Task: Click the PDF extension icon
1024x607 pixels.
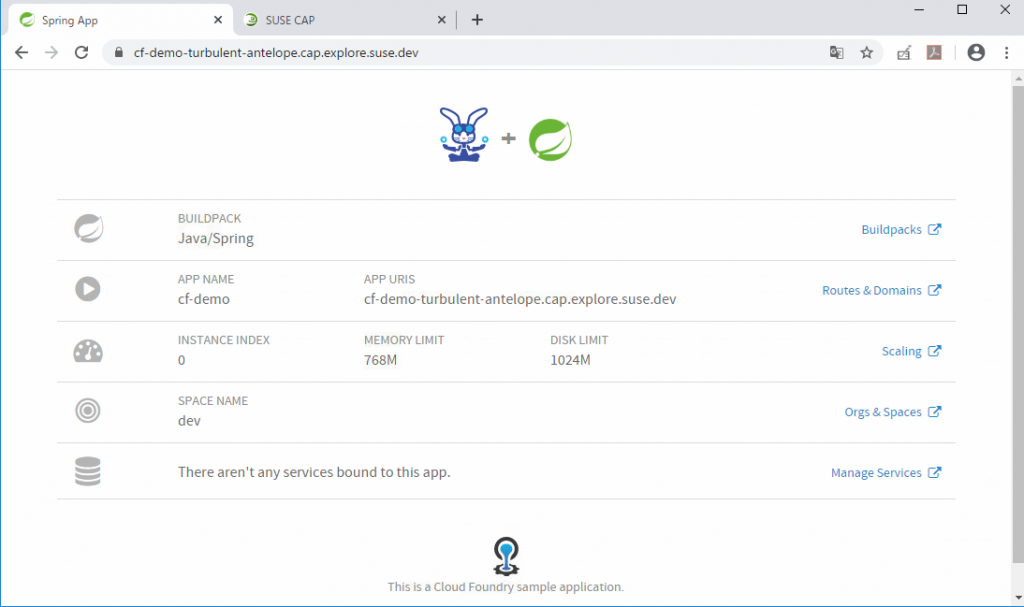Action: (x=934, y=53)
